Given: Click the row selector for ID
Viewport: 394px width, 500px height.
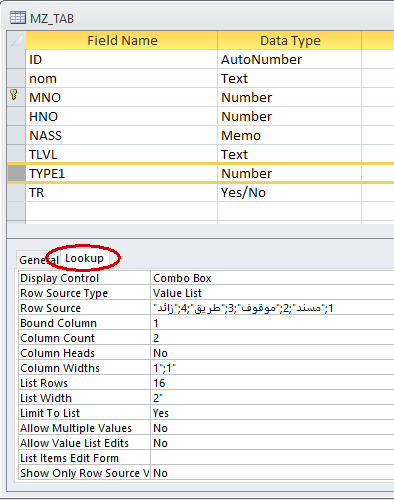Looking at the screenshot, I should click(16, 60).
